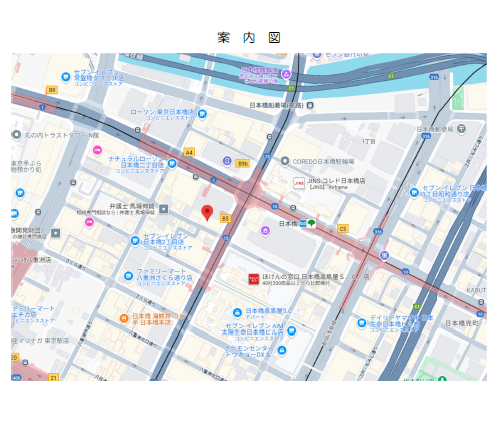
Task: Click the JINS コレド日本橋店 label
Action: click(x=336, y=183)
